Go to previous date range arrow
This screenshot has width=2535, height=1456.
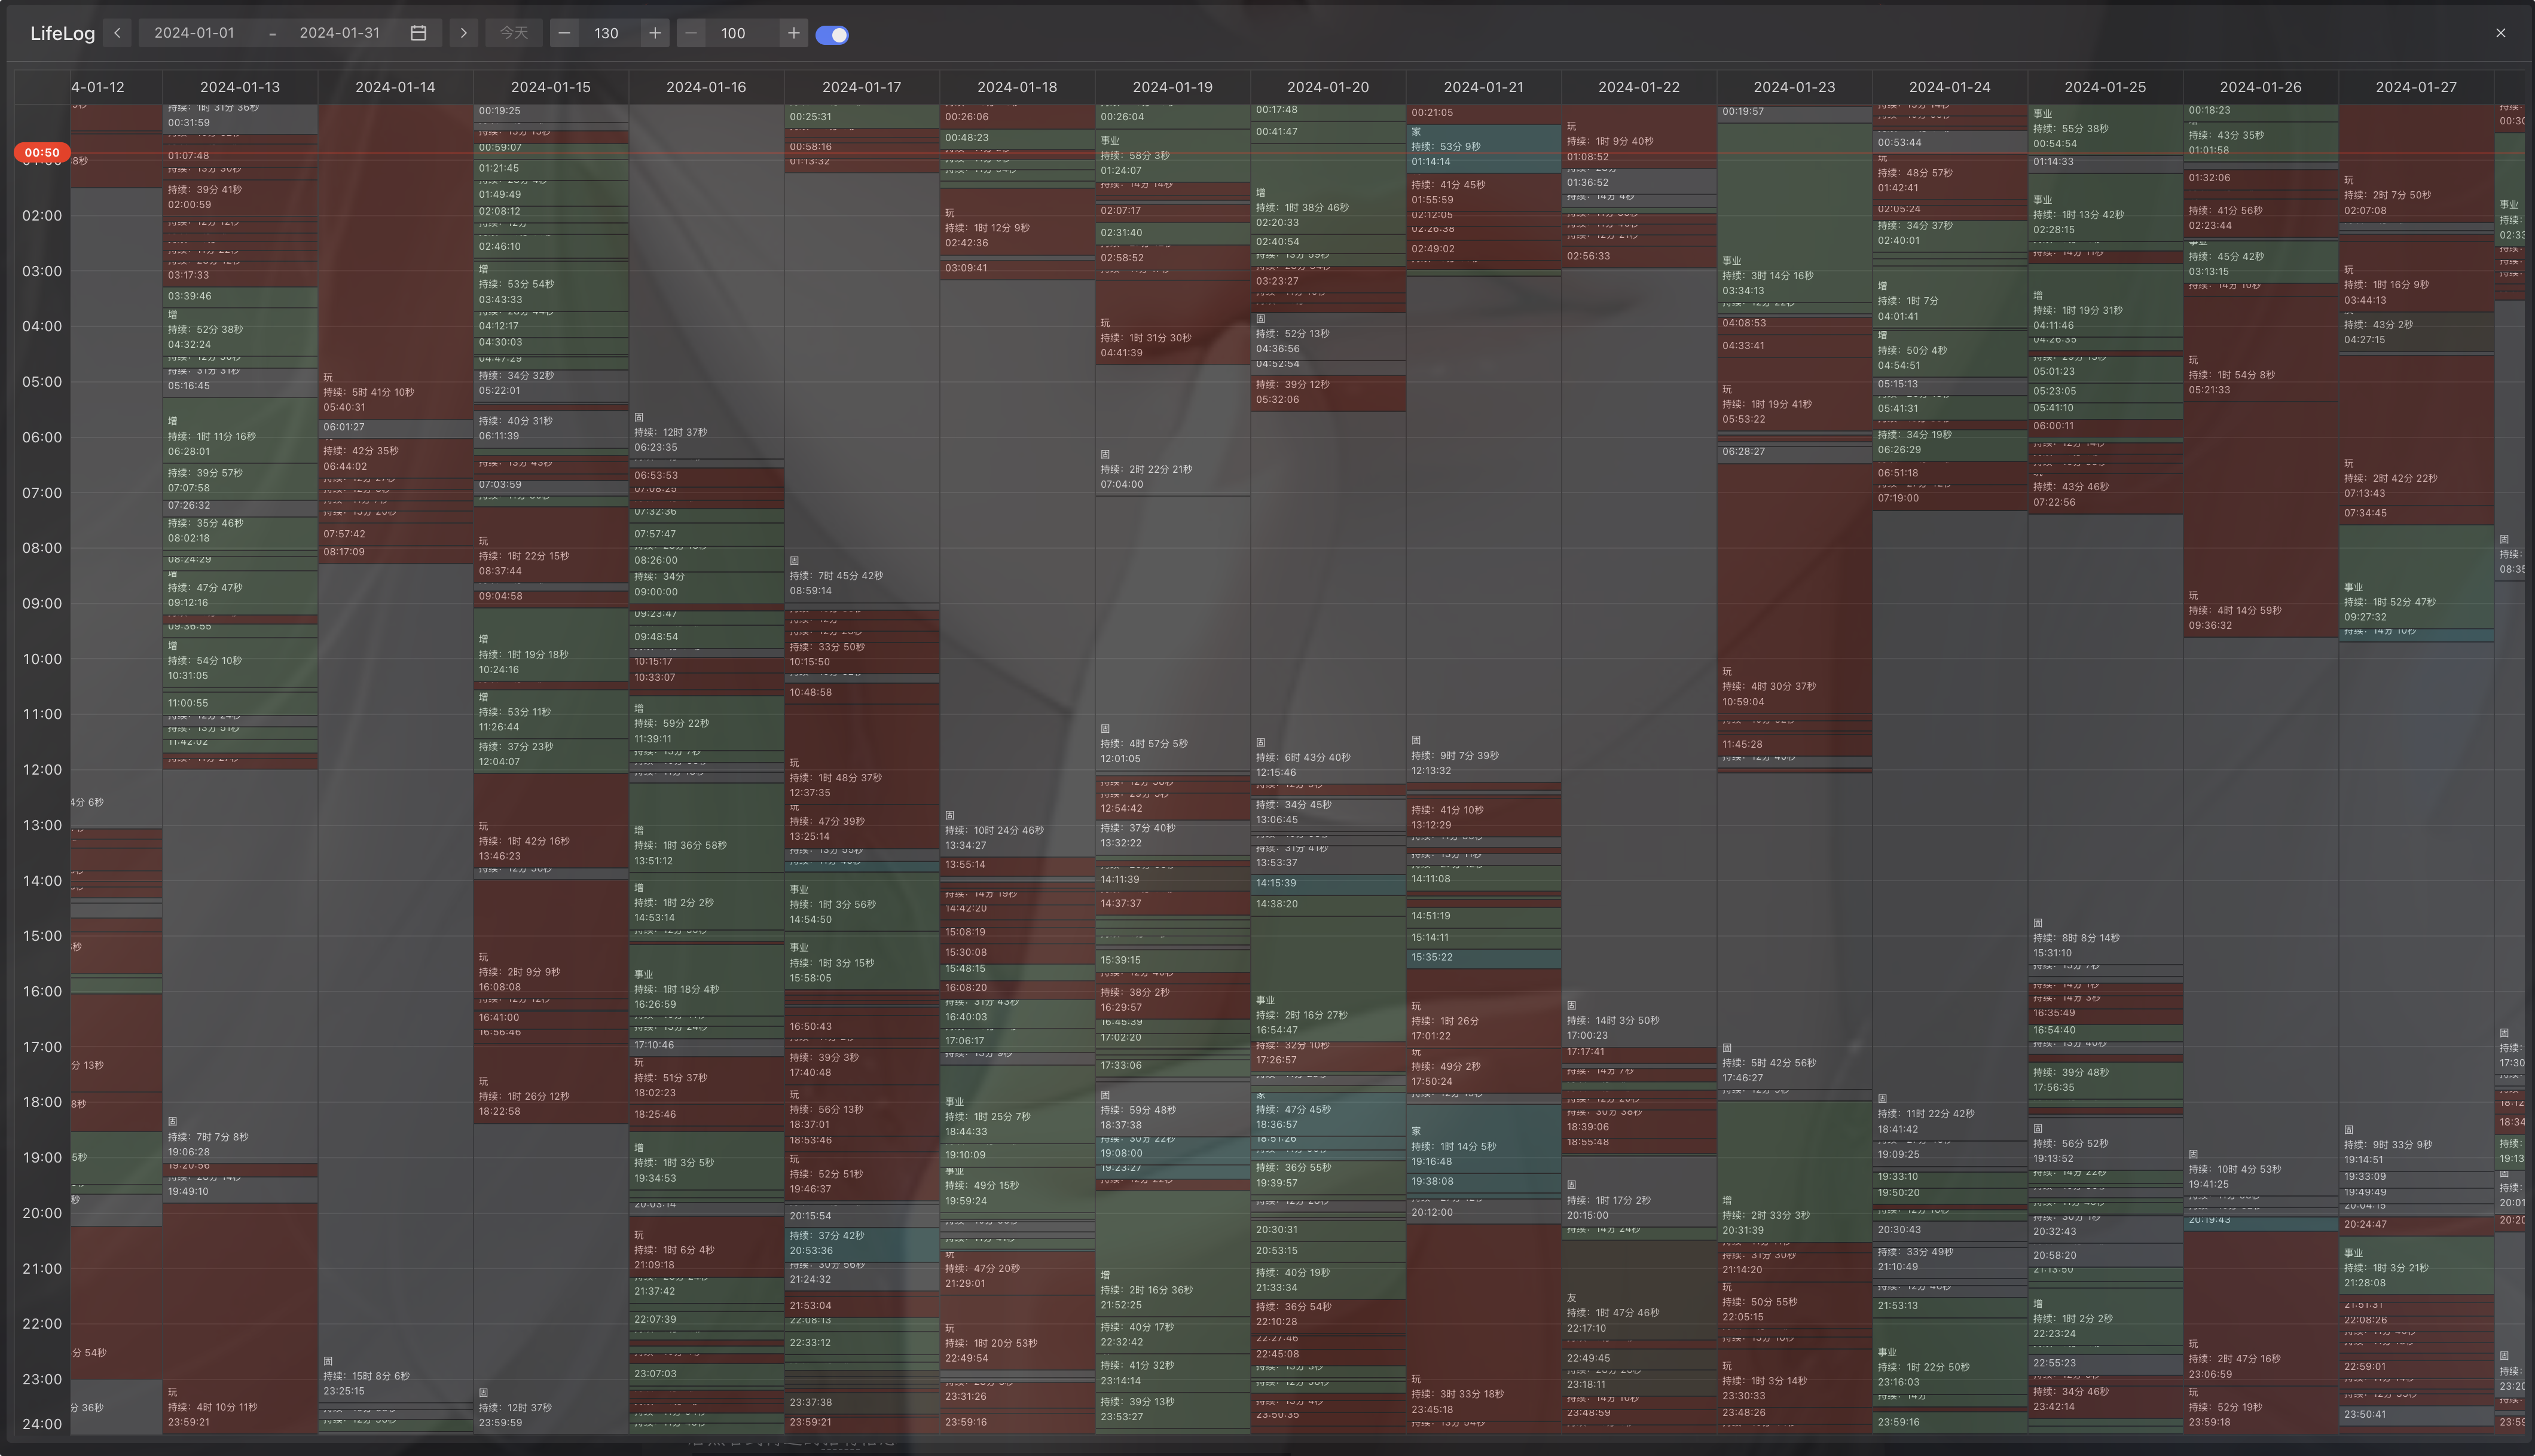(117, 33)
